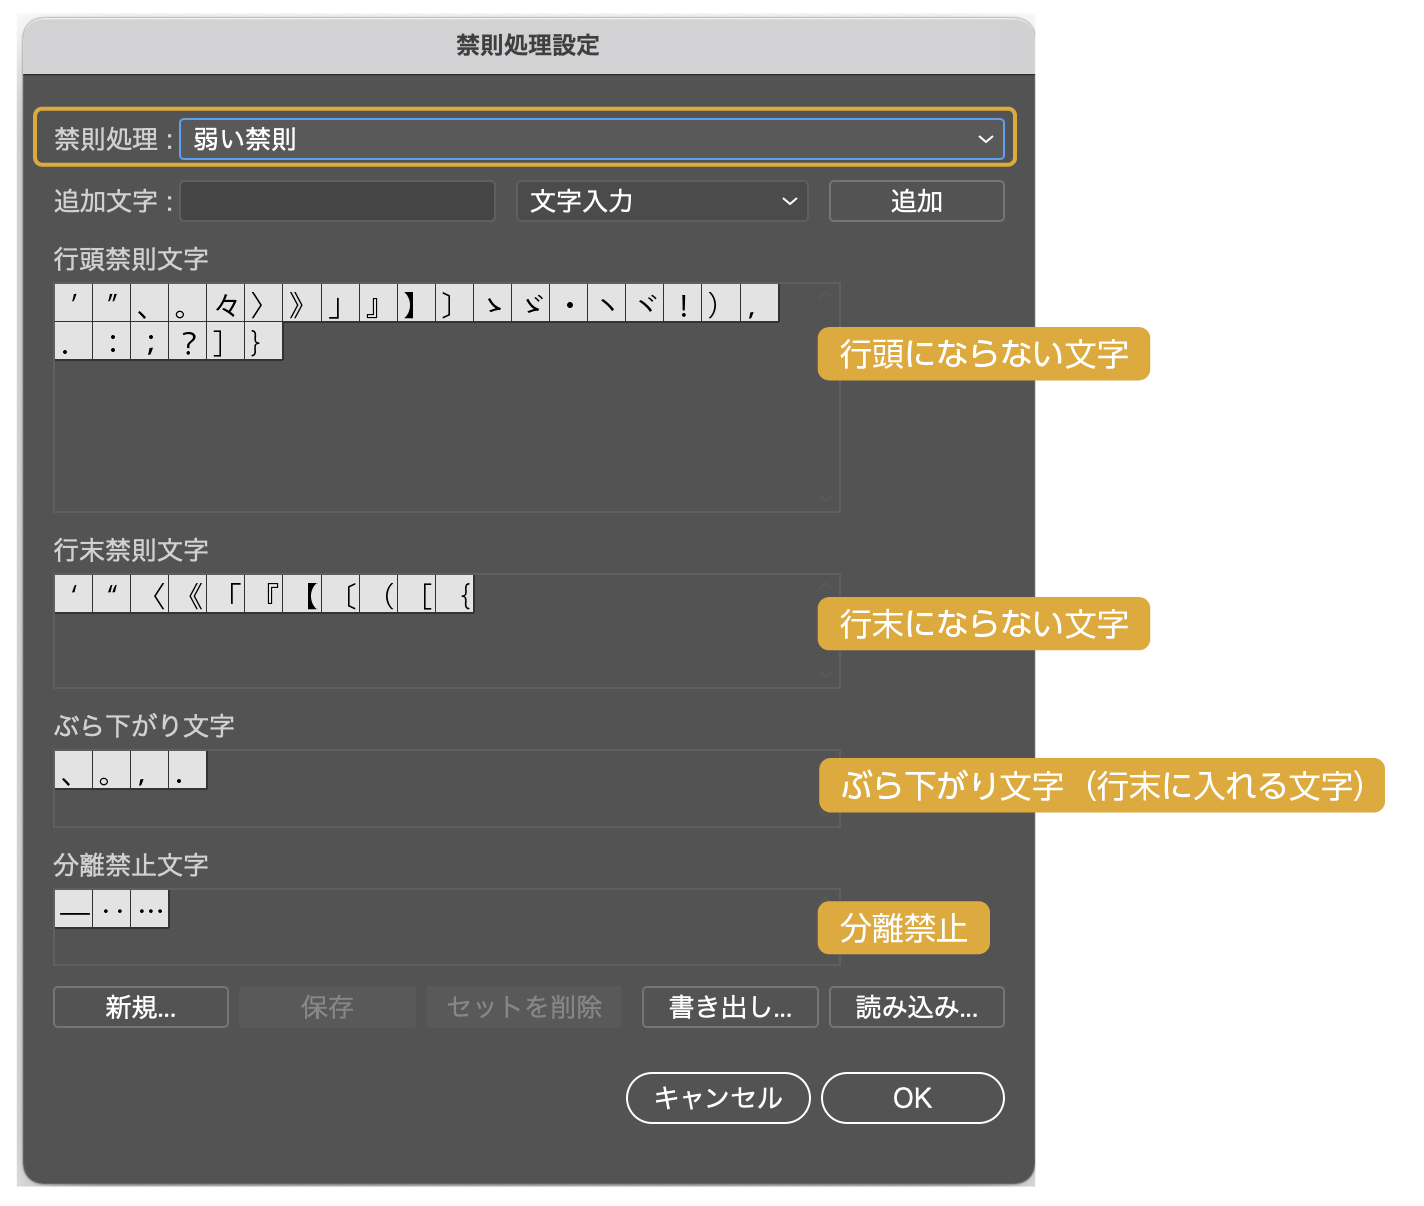Select the 〔 cell in 行末禁則文字

pos(340,594)
